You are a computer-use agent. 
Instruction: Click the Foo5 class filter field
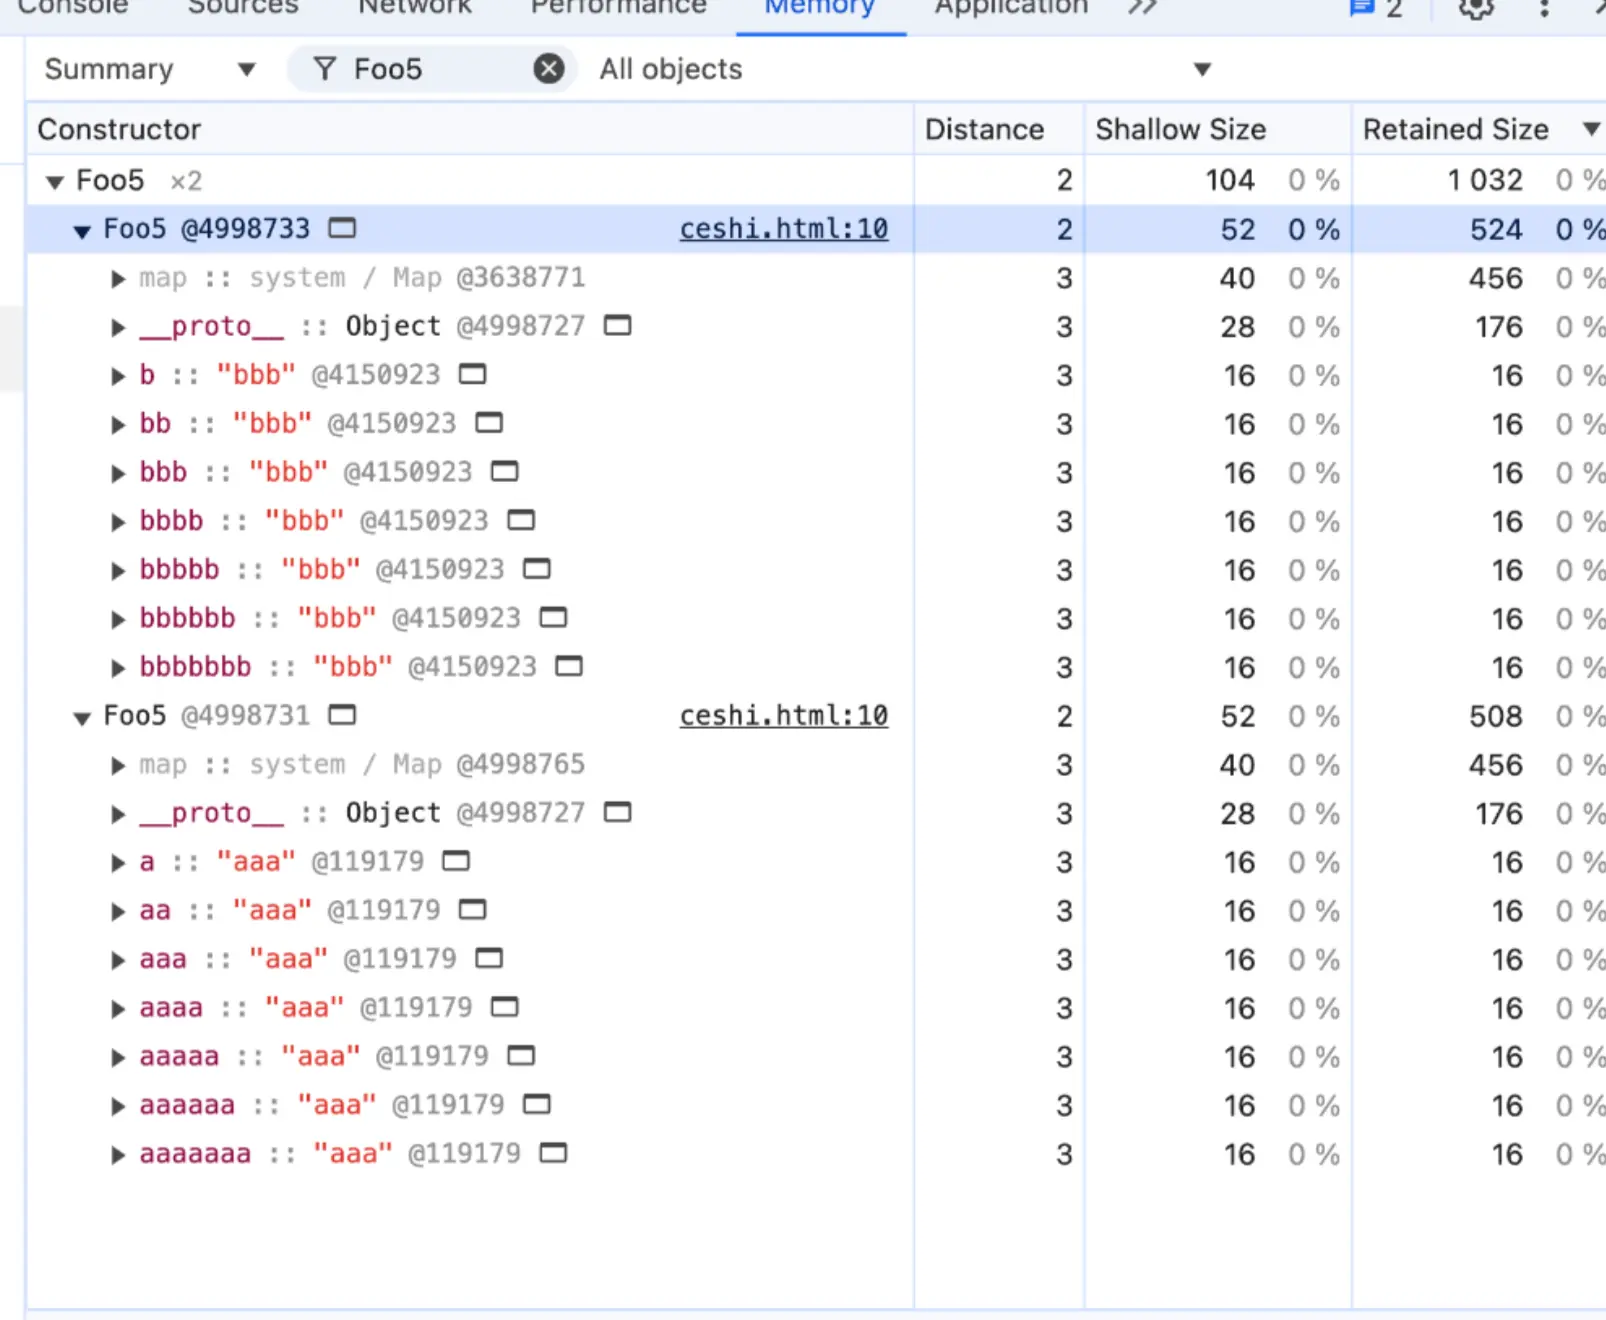tap(436, 69)
